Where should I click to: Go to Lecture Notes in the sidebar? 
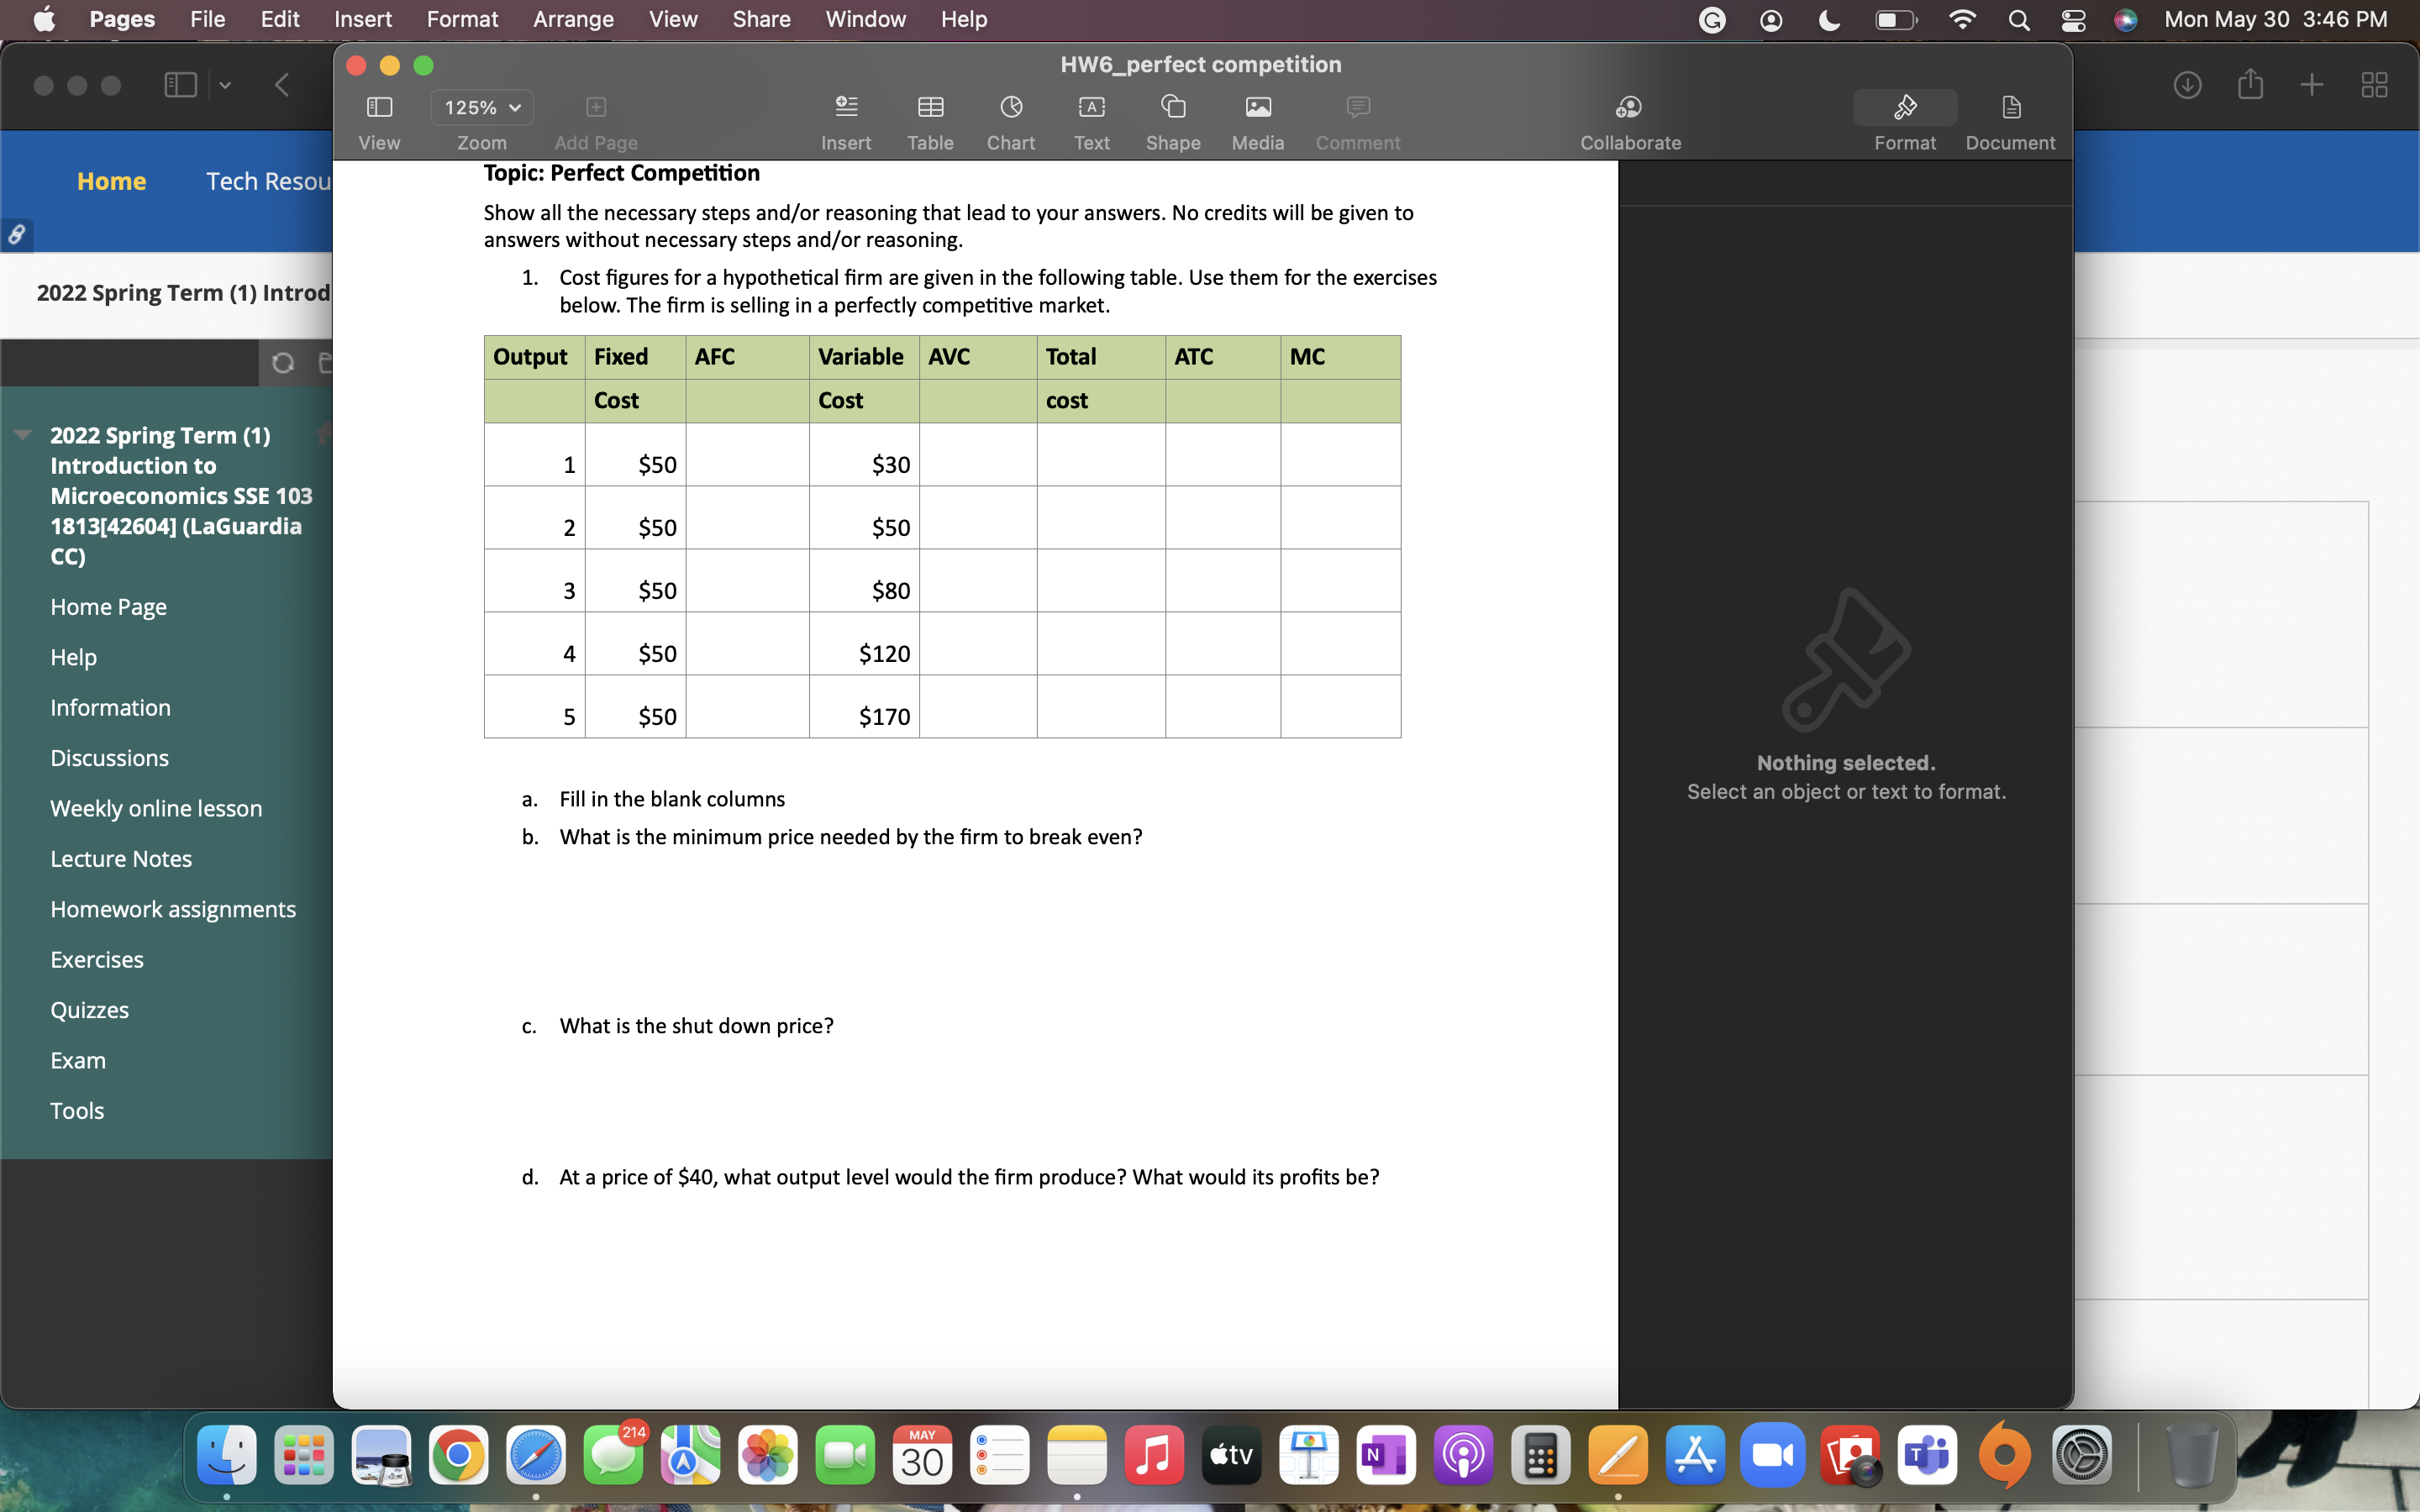tap(120, 858)
